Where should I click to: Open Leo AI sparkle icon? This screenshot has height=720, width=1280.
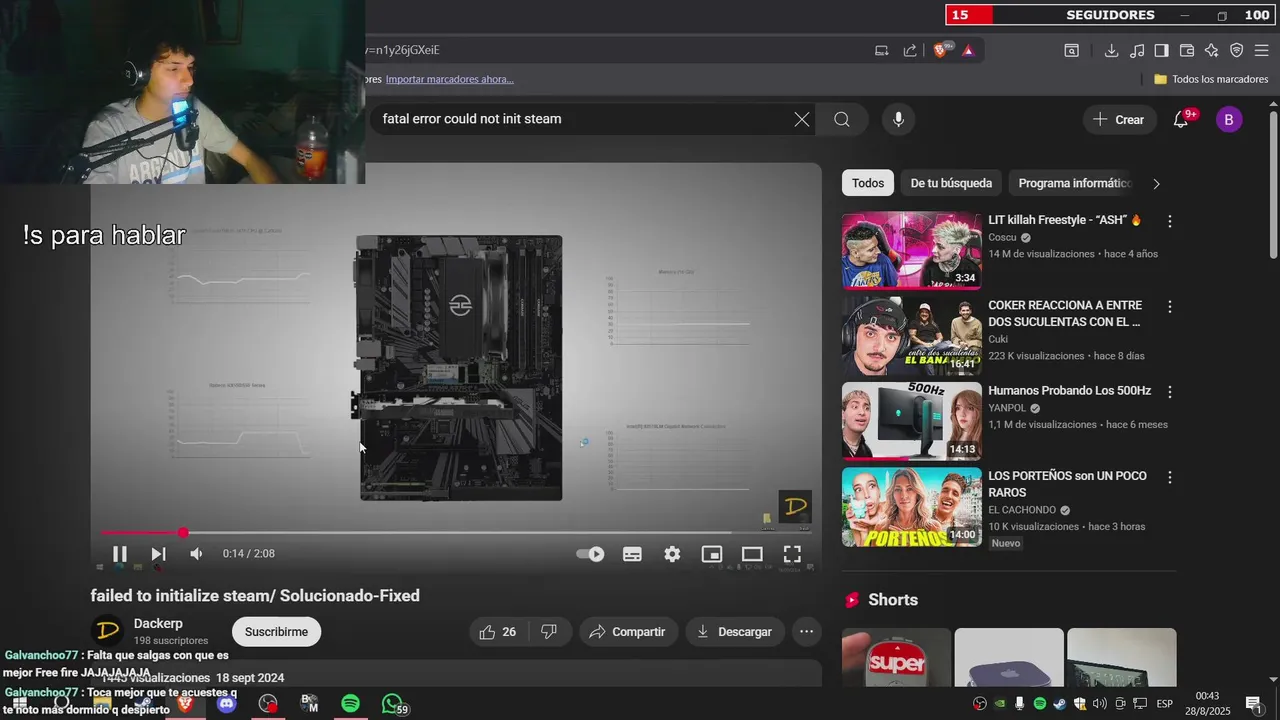point(1211,50)
